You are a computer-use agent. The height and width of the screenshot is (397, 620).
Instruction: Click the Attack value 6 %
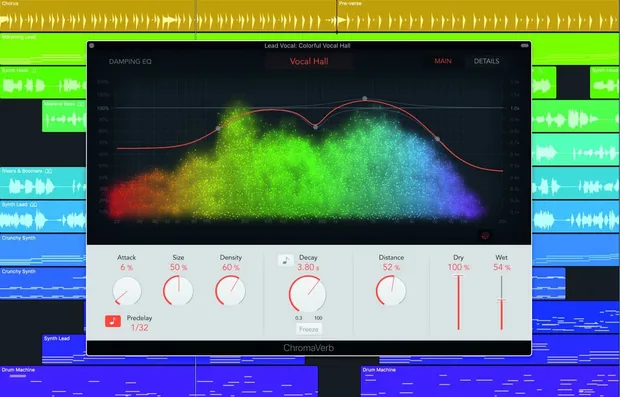127,267
